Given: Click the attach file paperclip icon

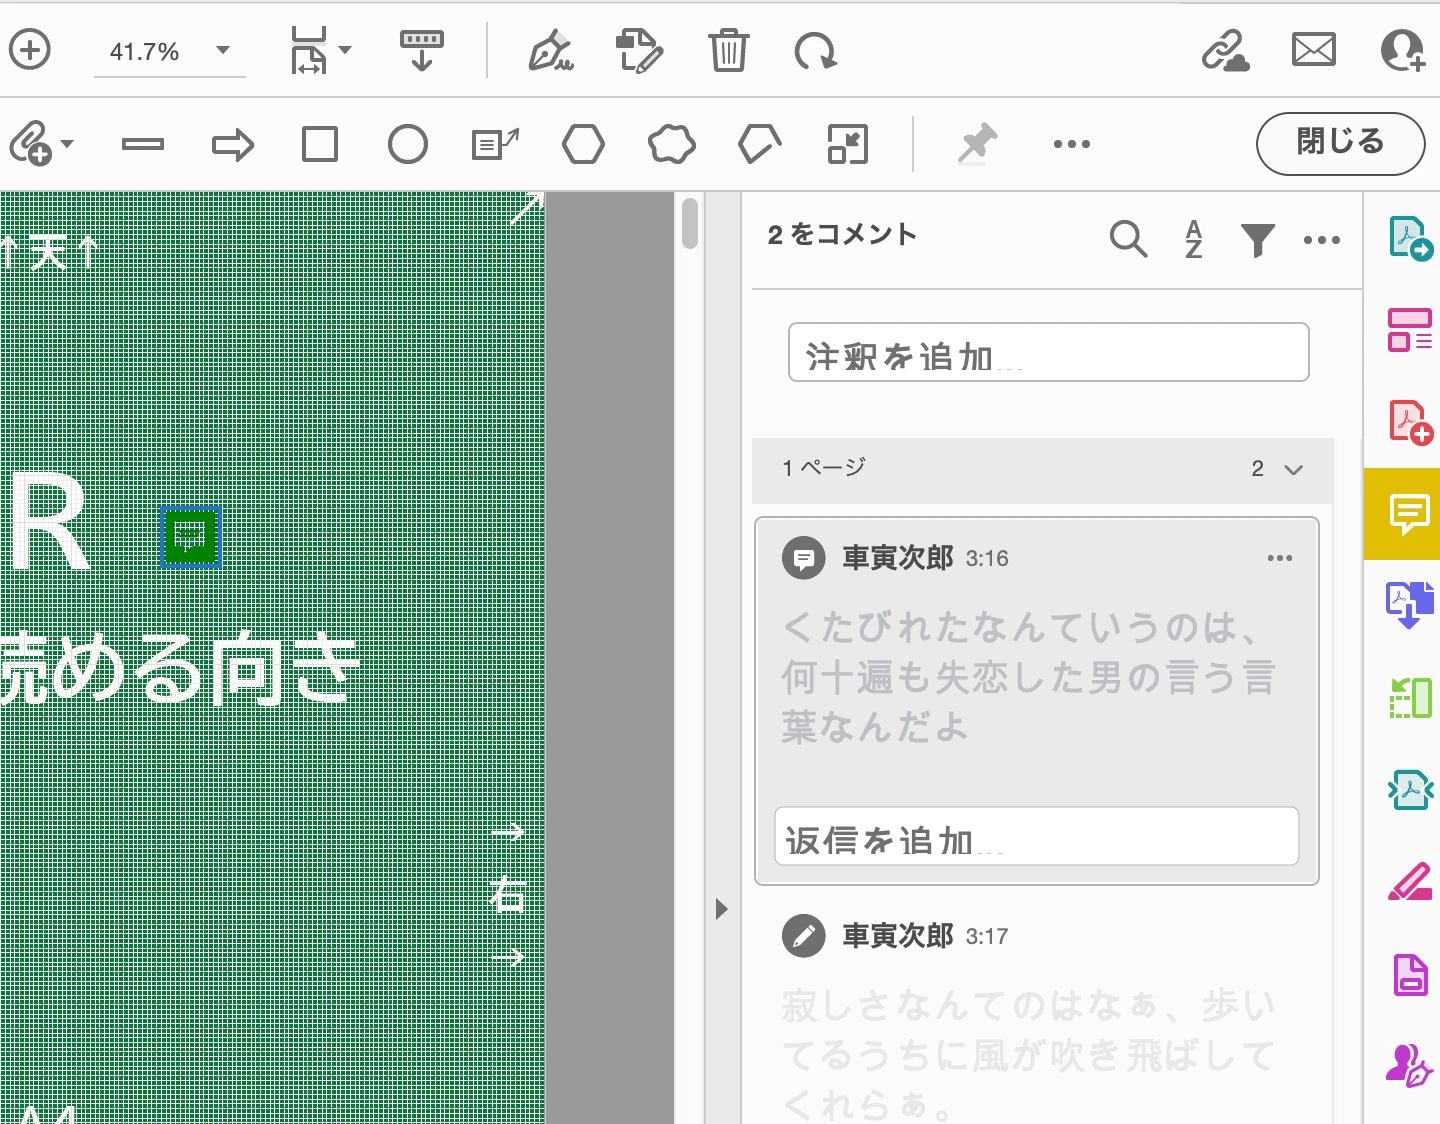Looking at the screenshot, I should point(29,143).
